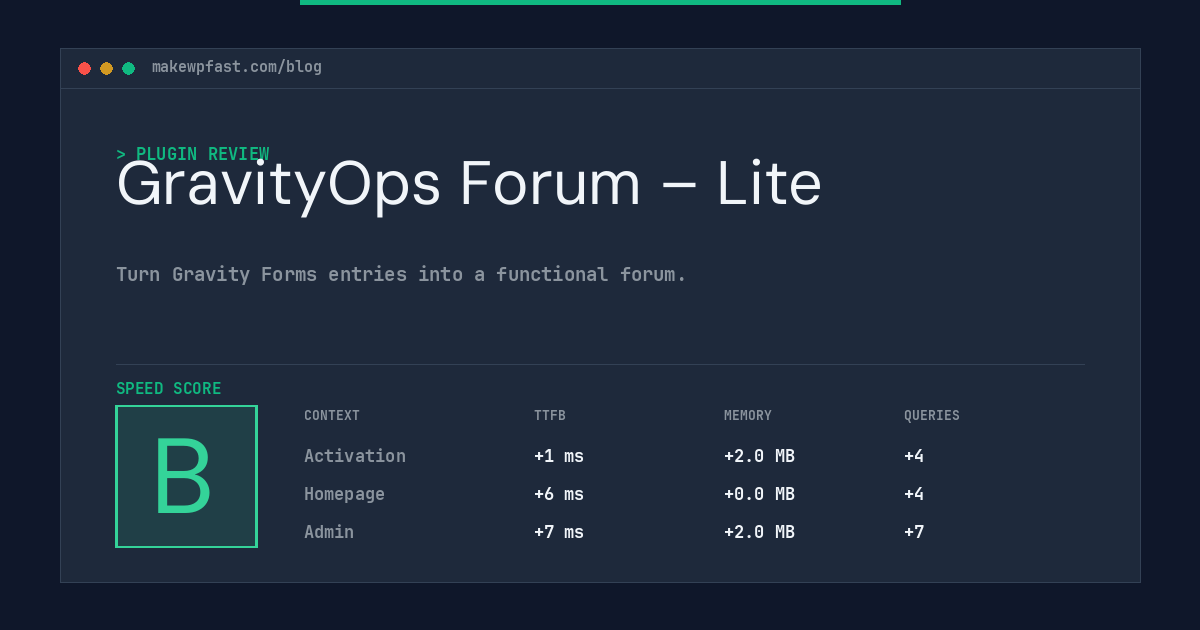The image size is (1200, 630).
Task: Click the Admin queries value +7
Action: click(914, 532)
